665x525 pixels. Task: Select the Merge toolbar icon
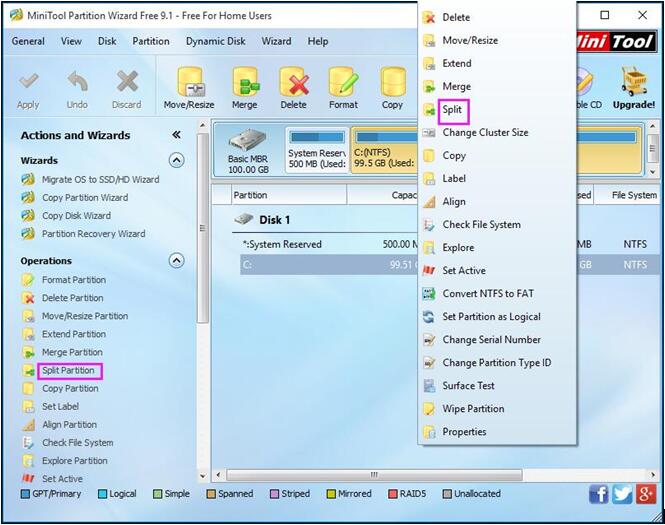pos(245,82)
